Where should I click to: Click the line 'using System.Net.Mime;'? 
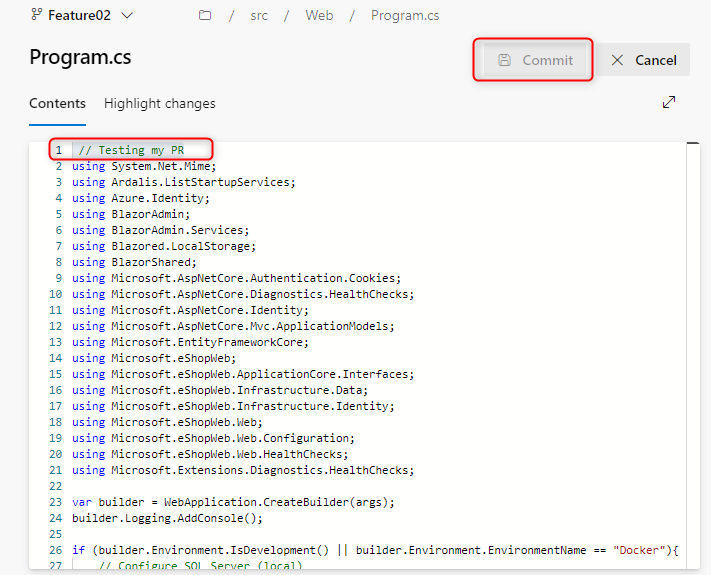[x=144, y=166]
